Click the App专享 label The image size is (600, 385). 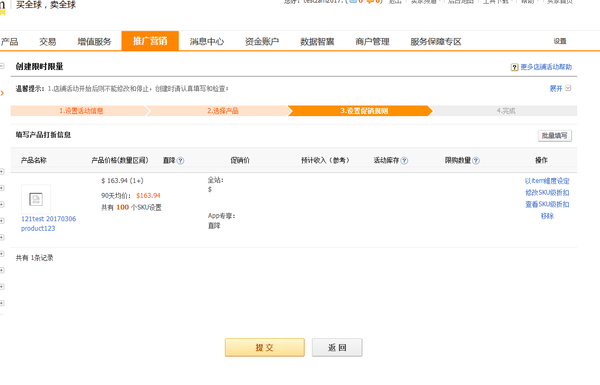(x=222, y=216)
